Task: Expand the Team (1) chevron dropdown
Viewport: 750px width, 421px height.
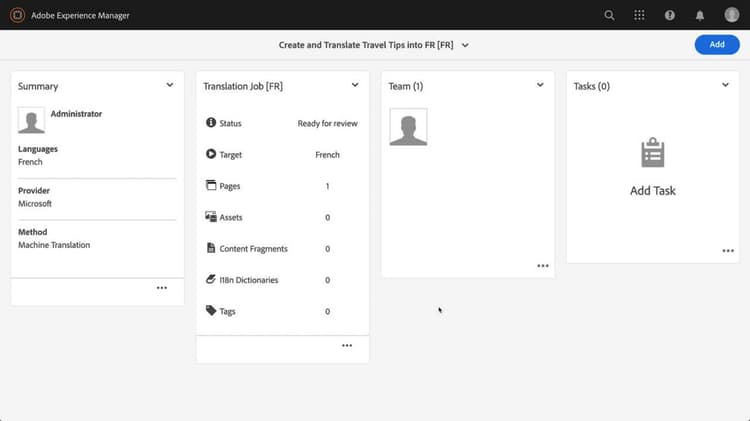Action: click(540, 85)
